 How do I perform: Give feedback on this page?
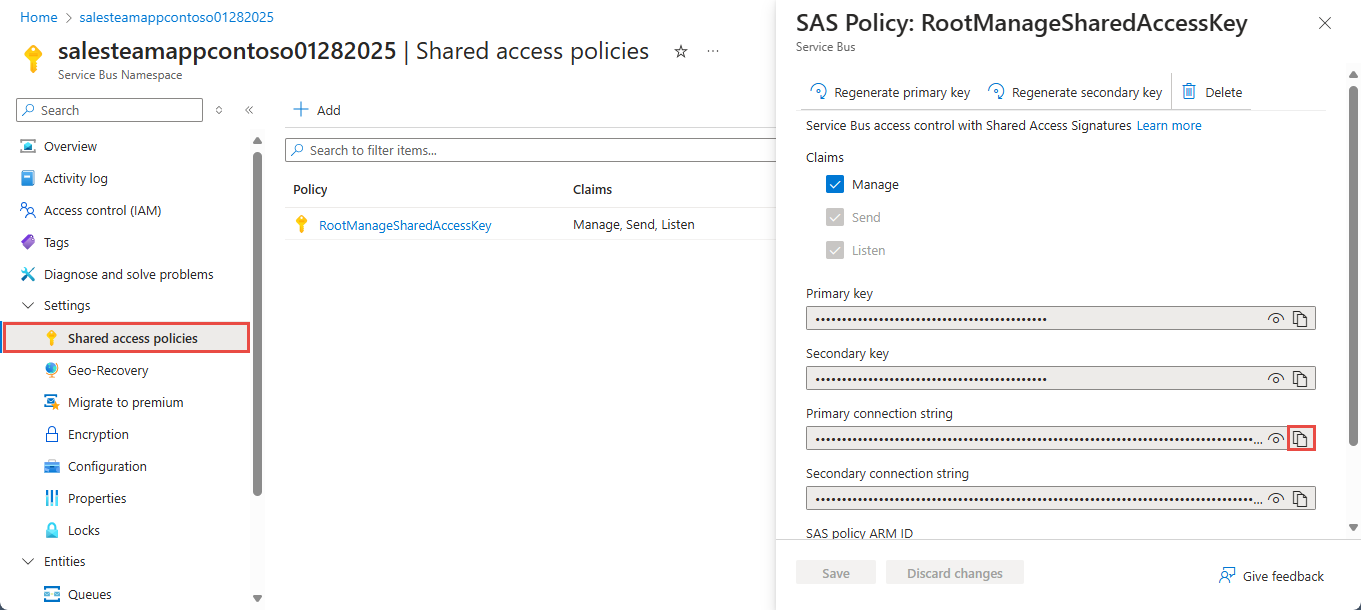1271,576
